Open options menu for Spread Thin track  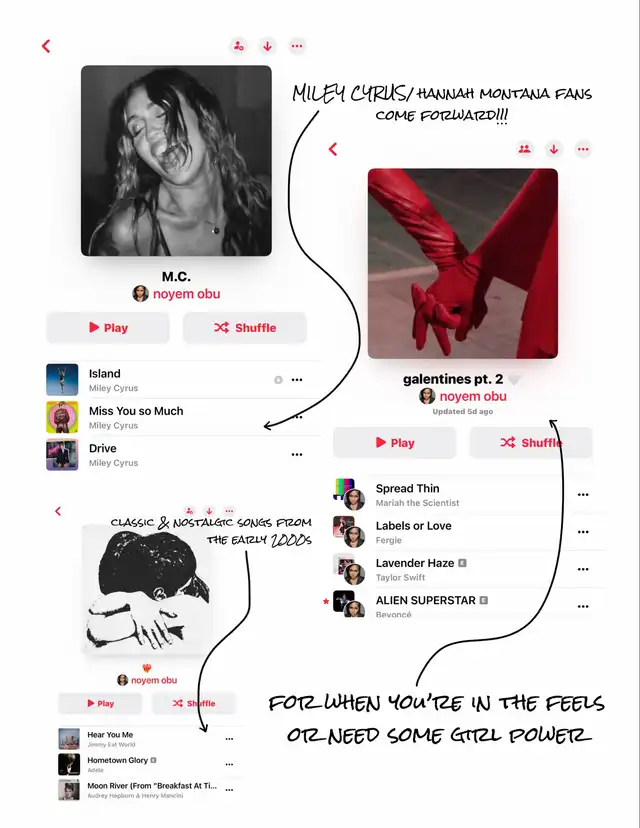pos(583,495)
